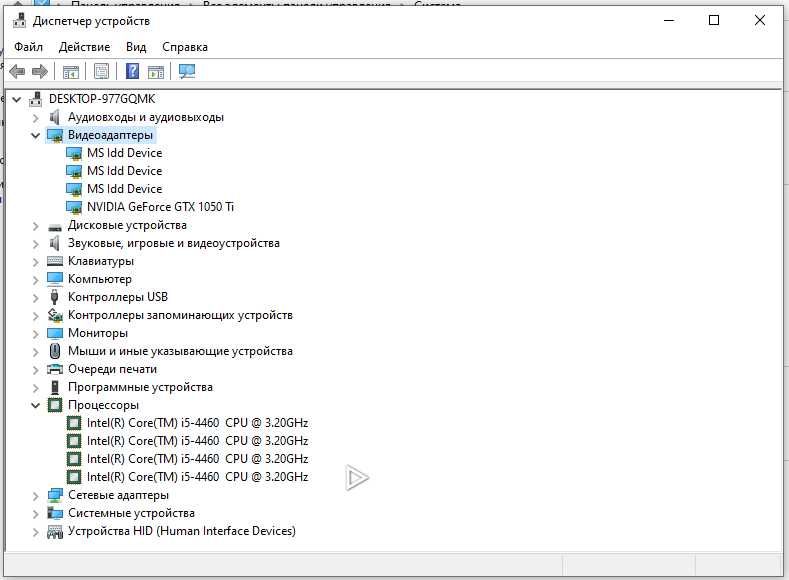This screenshot has width=789, height=580.
Task: Maximize the Диспетчер устройств window
Action: pos(714,20)
